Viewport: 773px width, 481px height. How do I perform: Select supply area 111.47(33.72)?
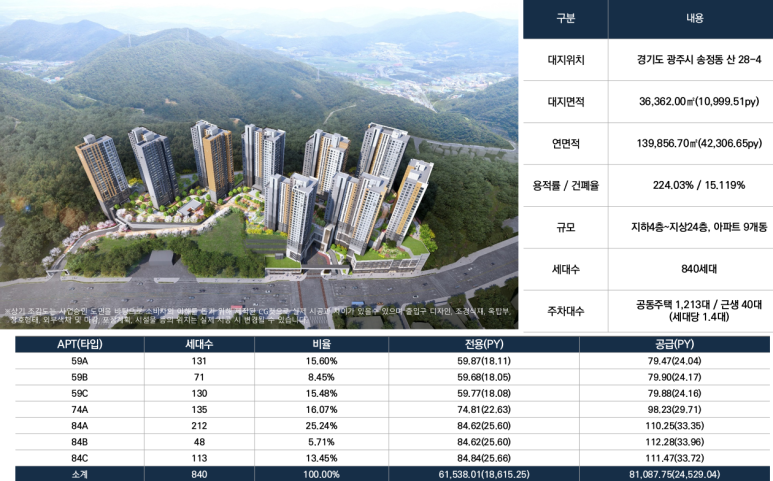pyautogui.click(x=674, y=458)
